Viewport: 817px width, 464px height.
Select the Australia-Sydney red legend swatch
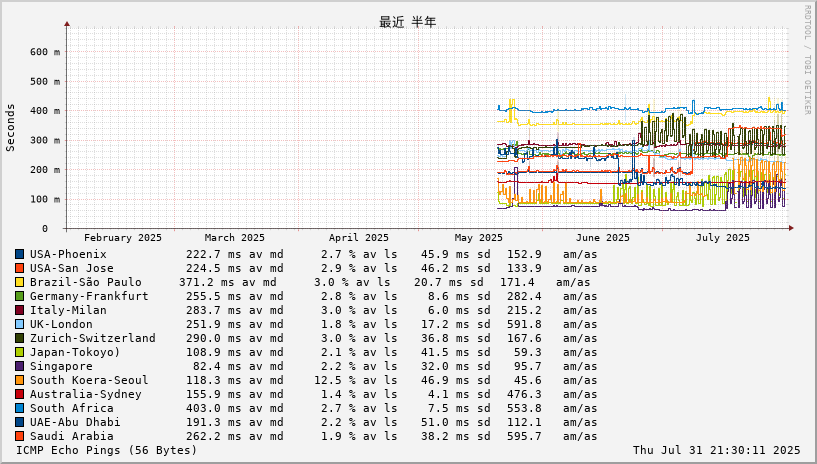tap(20, 394)
